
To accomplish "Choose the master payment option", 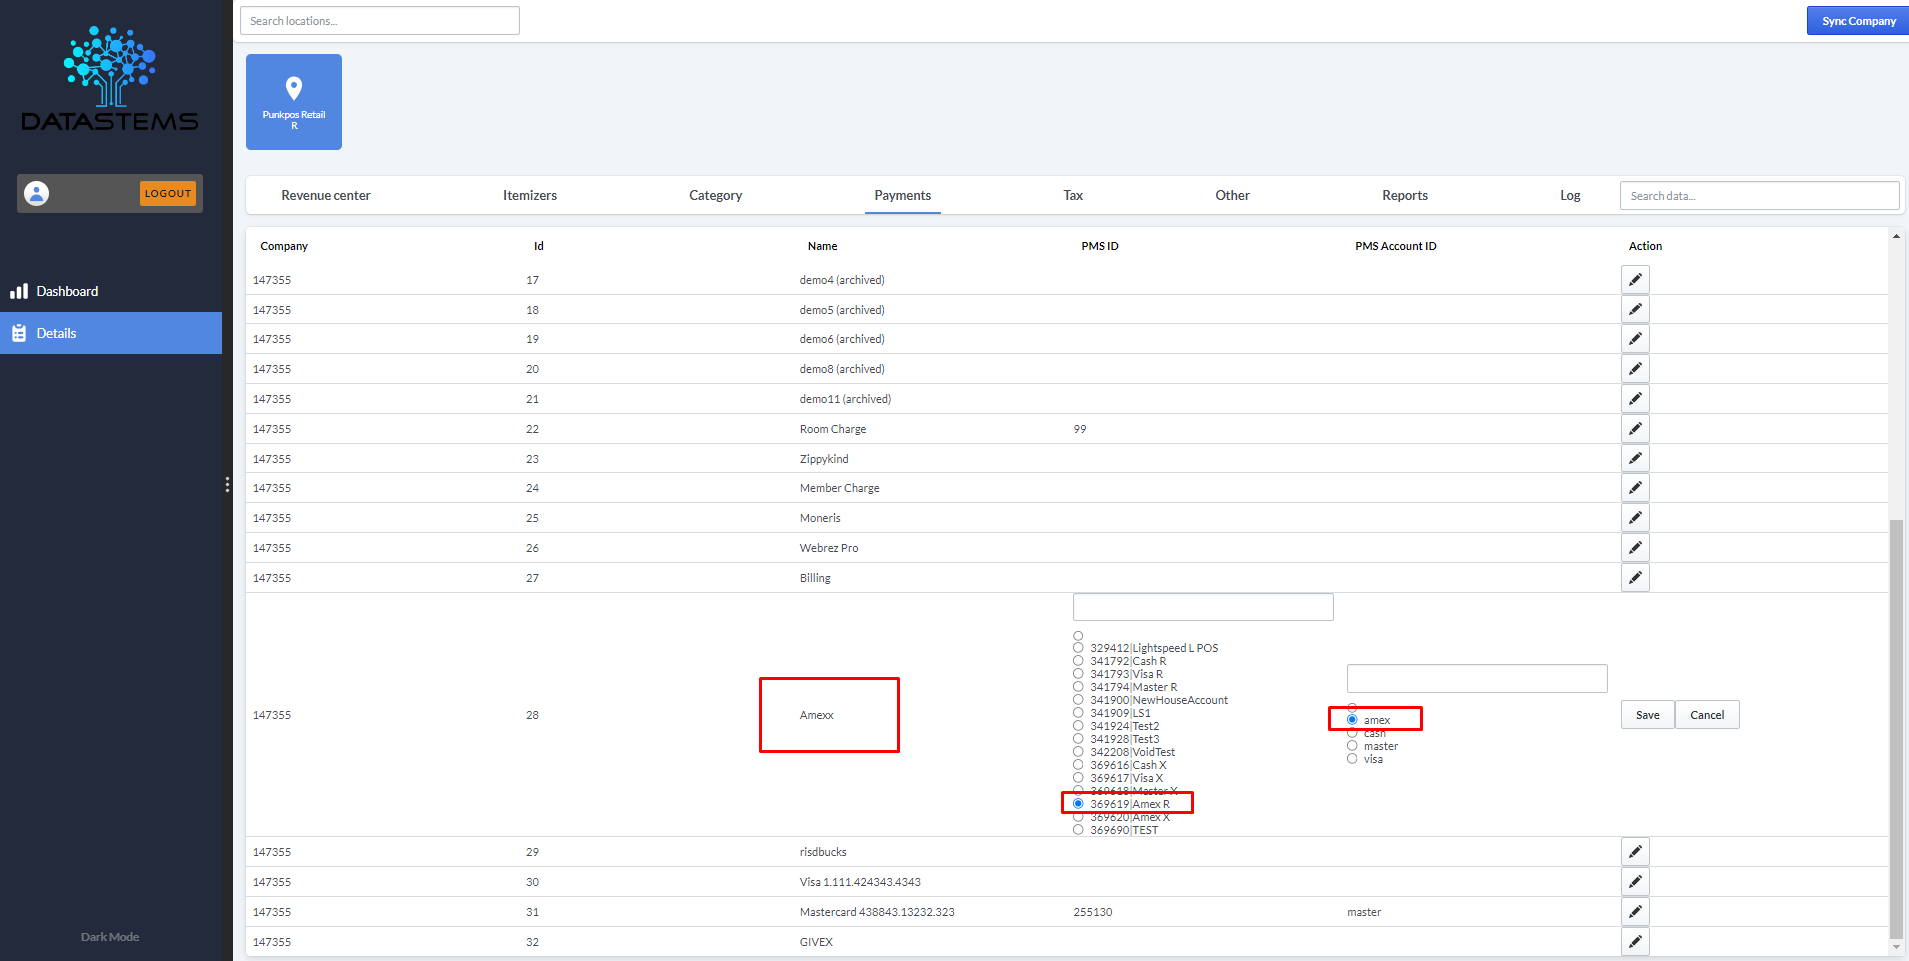I will tap(1352, 745).
